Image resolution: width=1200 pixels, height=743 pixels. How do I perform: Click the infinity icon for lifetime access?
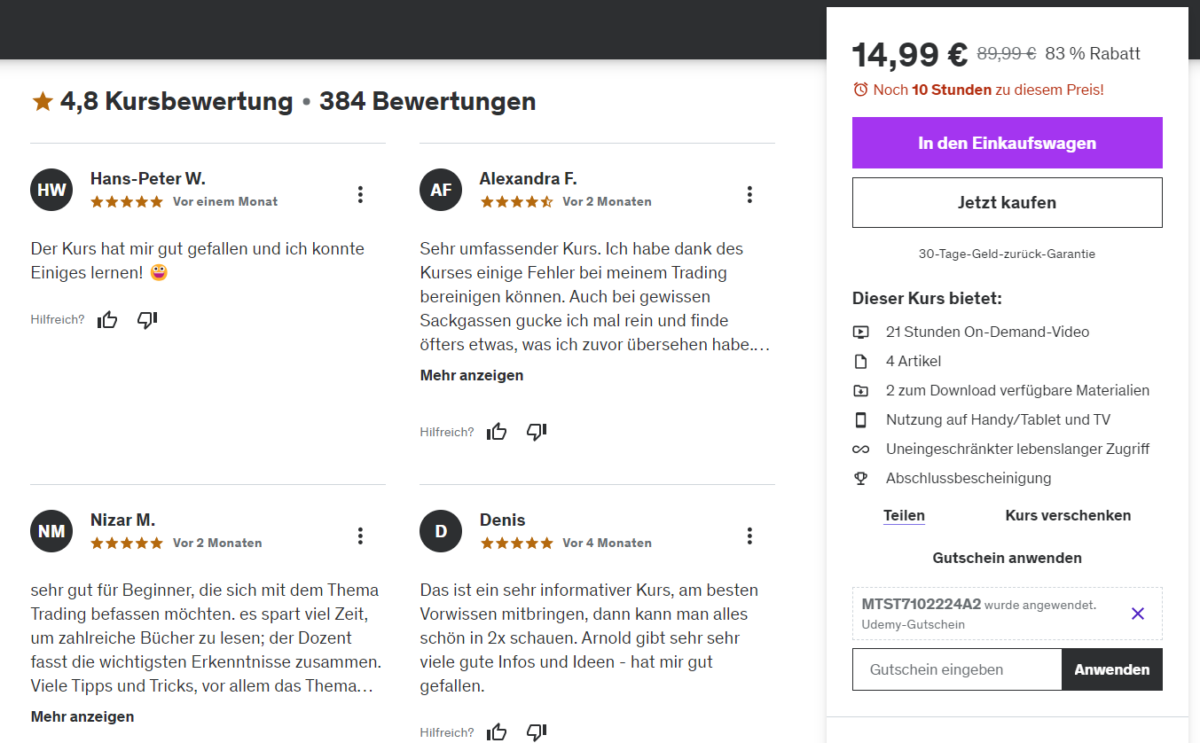[x=861, y=449]
